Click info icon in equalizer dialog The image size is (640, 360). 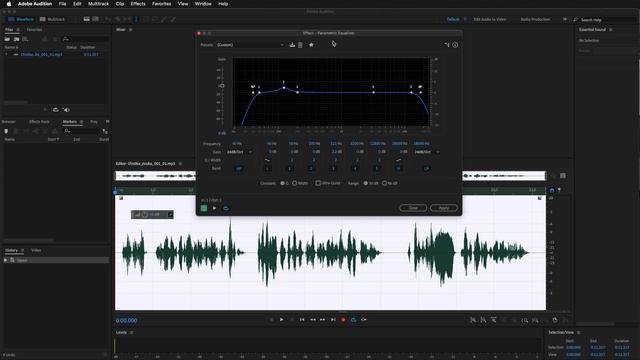point(455,45)
